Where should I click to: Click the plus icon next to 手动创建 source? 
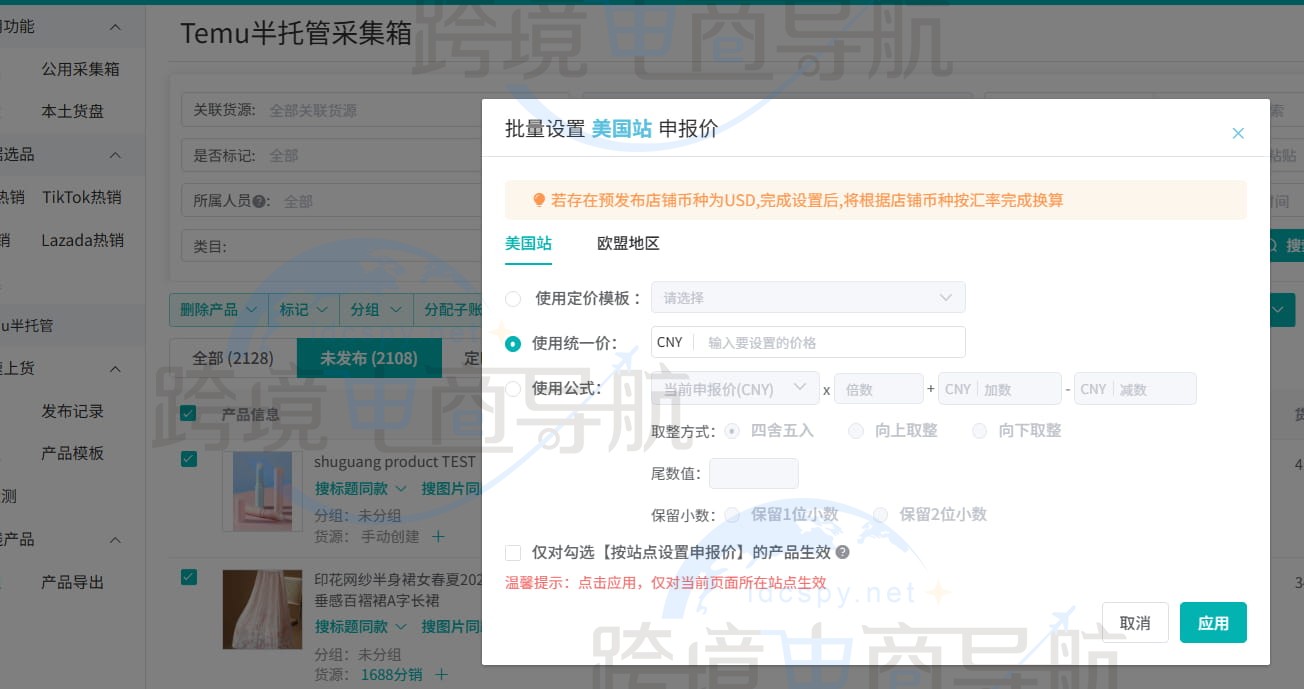click(x=437, y=536)
